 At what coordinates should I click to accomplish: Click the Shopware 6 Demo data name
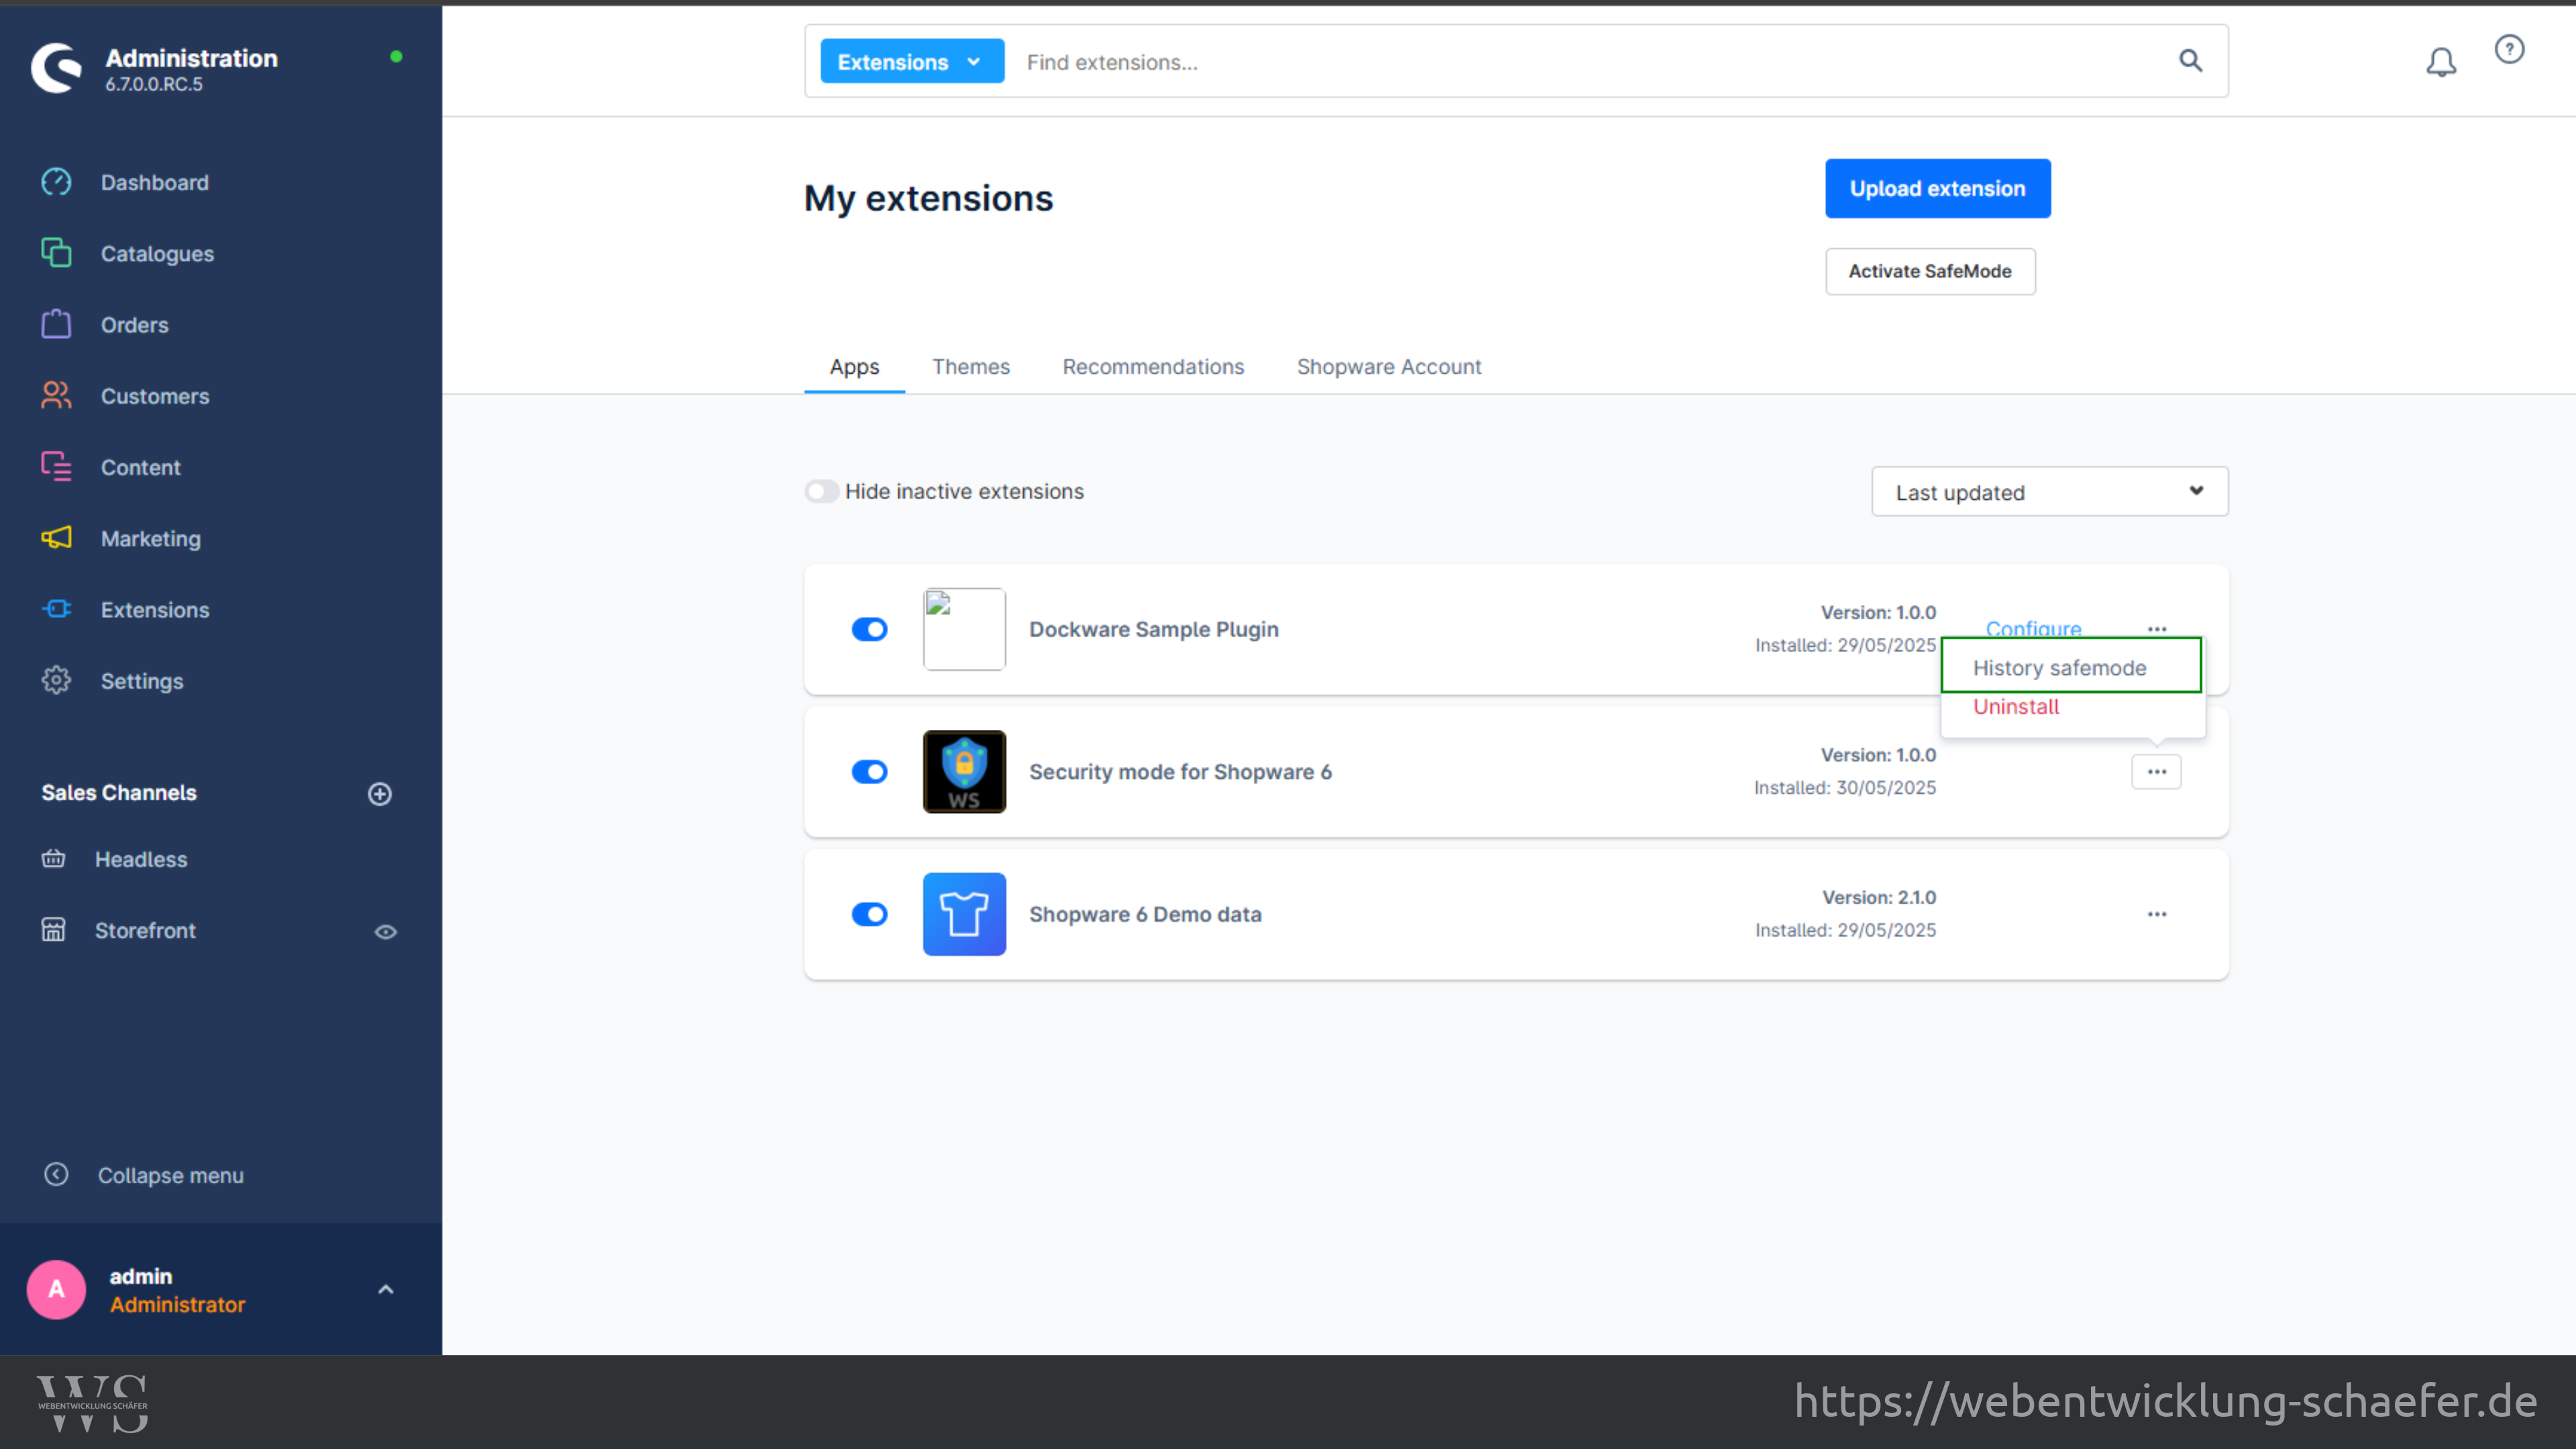1145,914
